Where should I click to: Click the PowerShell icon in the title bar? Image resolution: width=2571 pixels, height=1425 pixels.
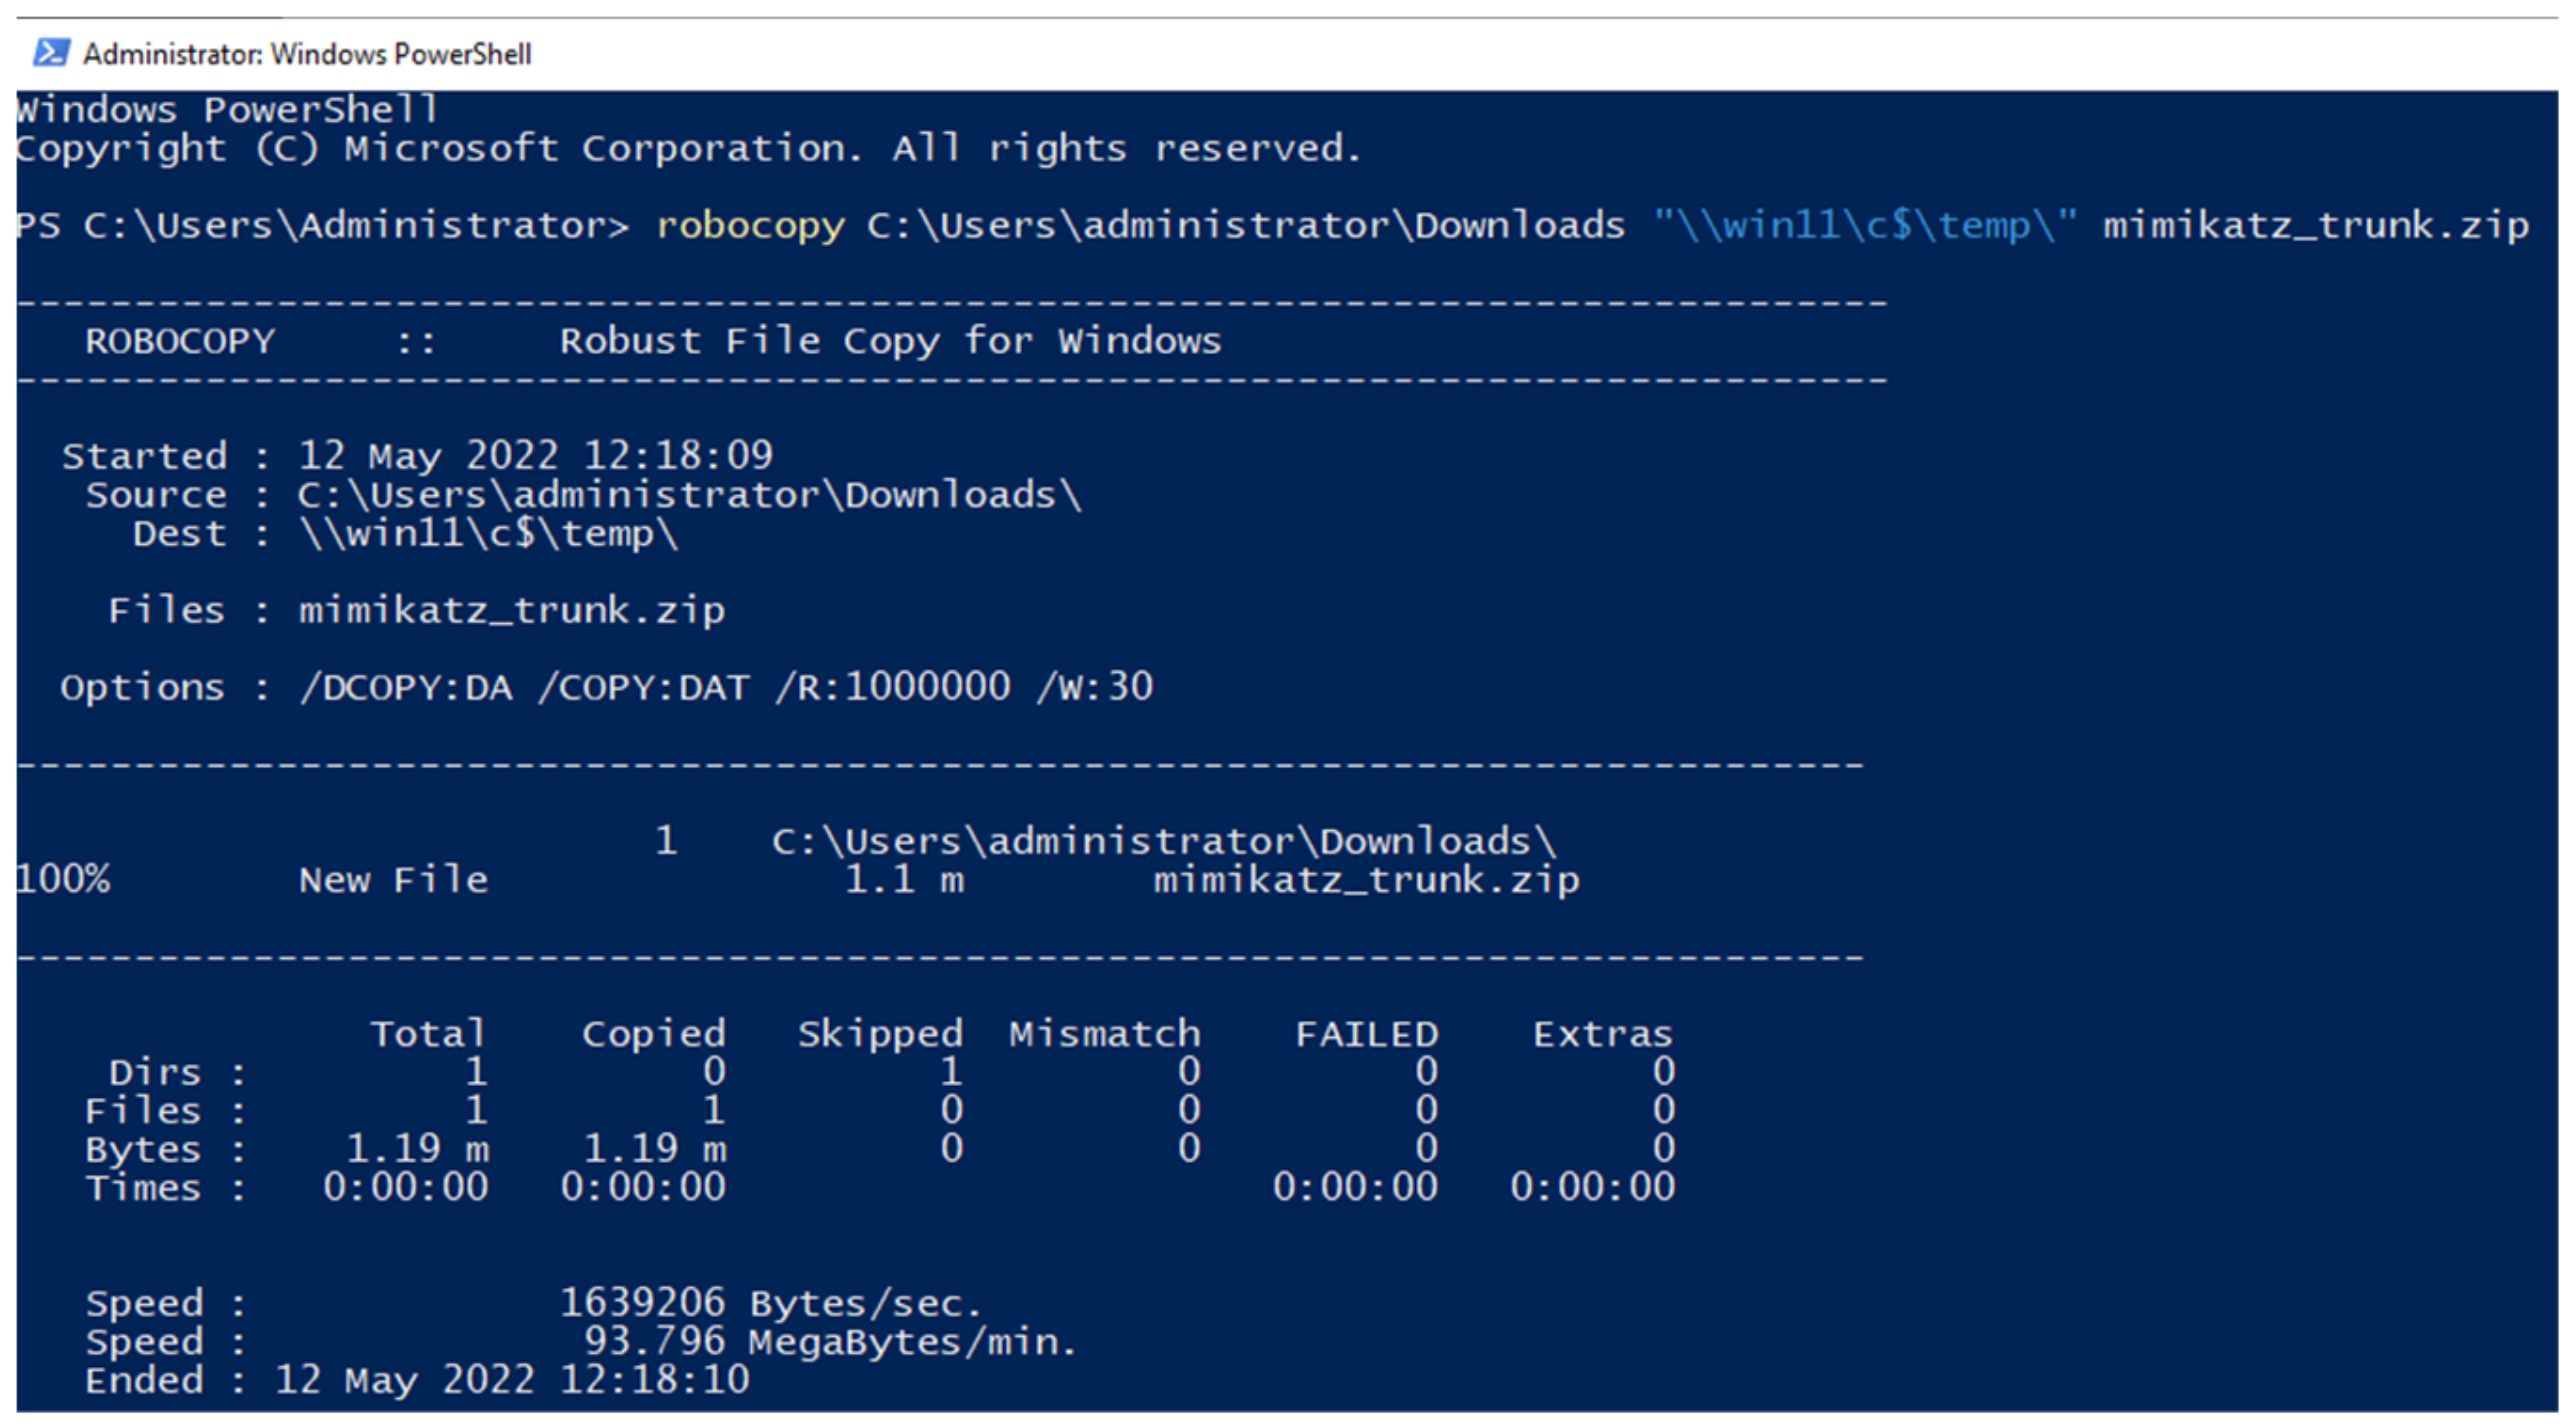(x=51, y=52)
